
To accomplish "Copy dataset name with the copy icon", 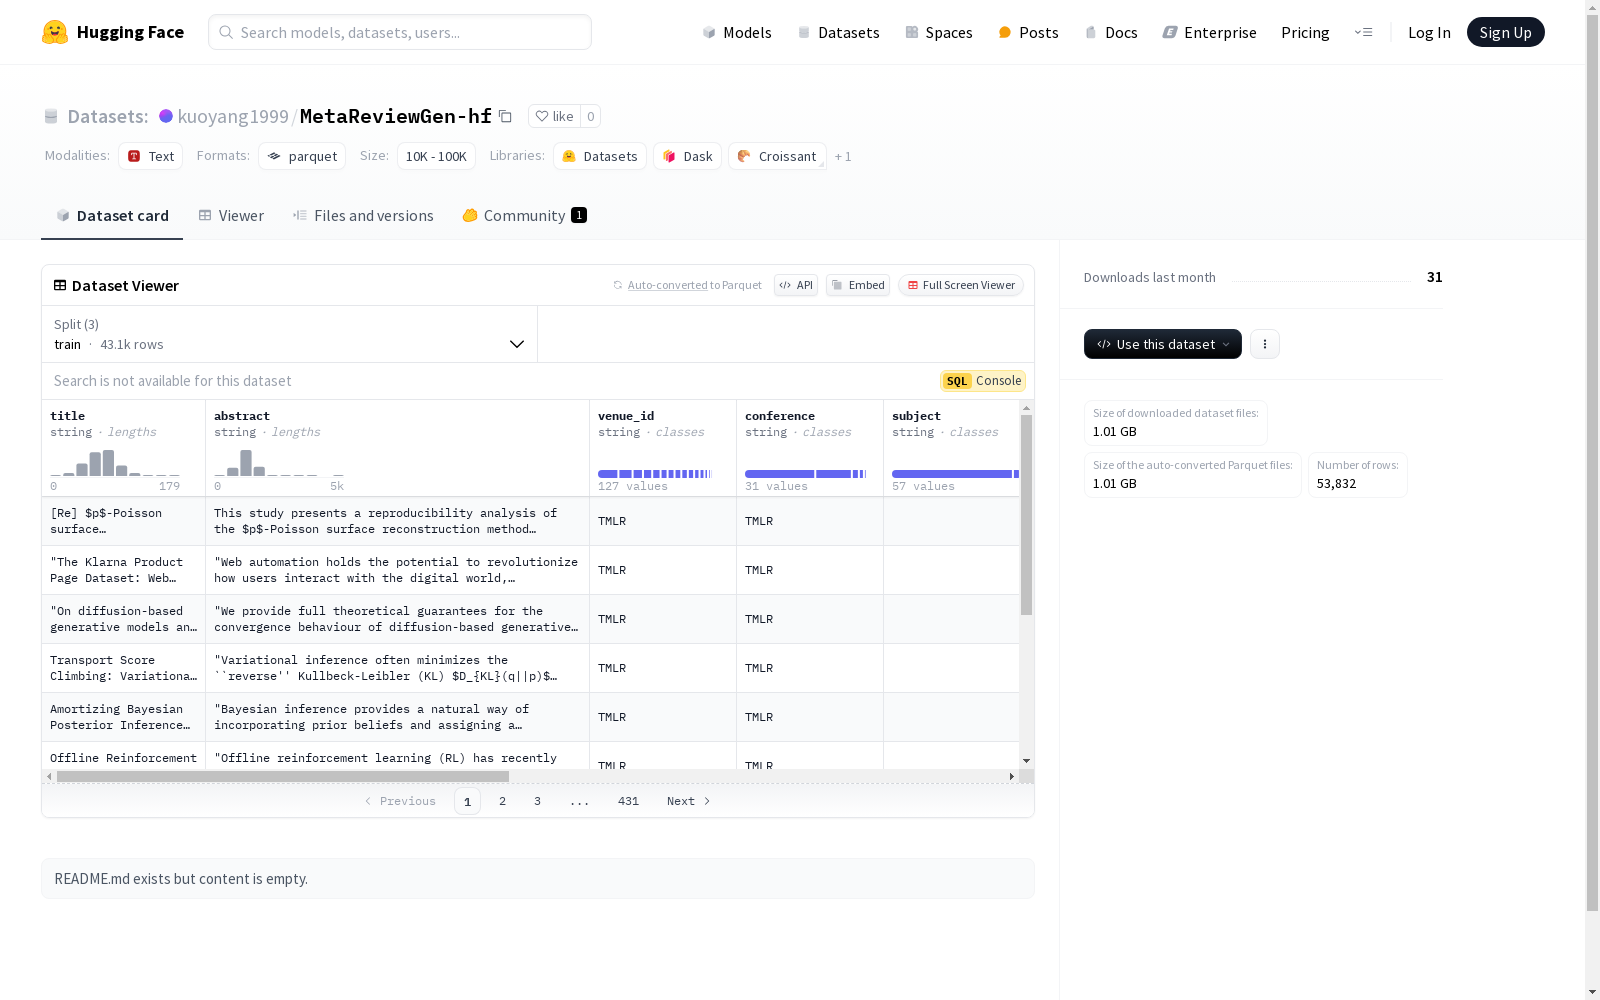I will click(x=506, y=116).
